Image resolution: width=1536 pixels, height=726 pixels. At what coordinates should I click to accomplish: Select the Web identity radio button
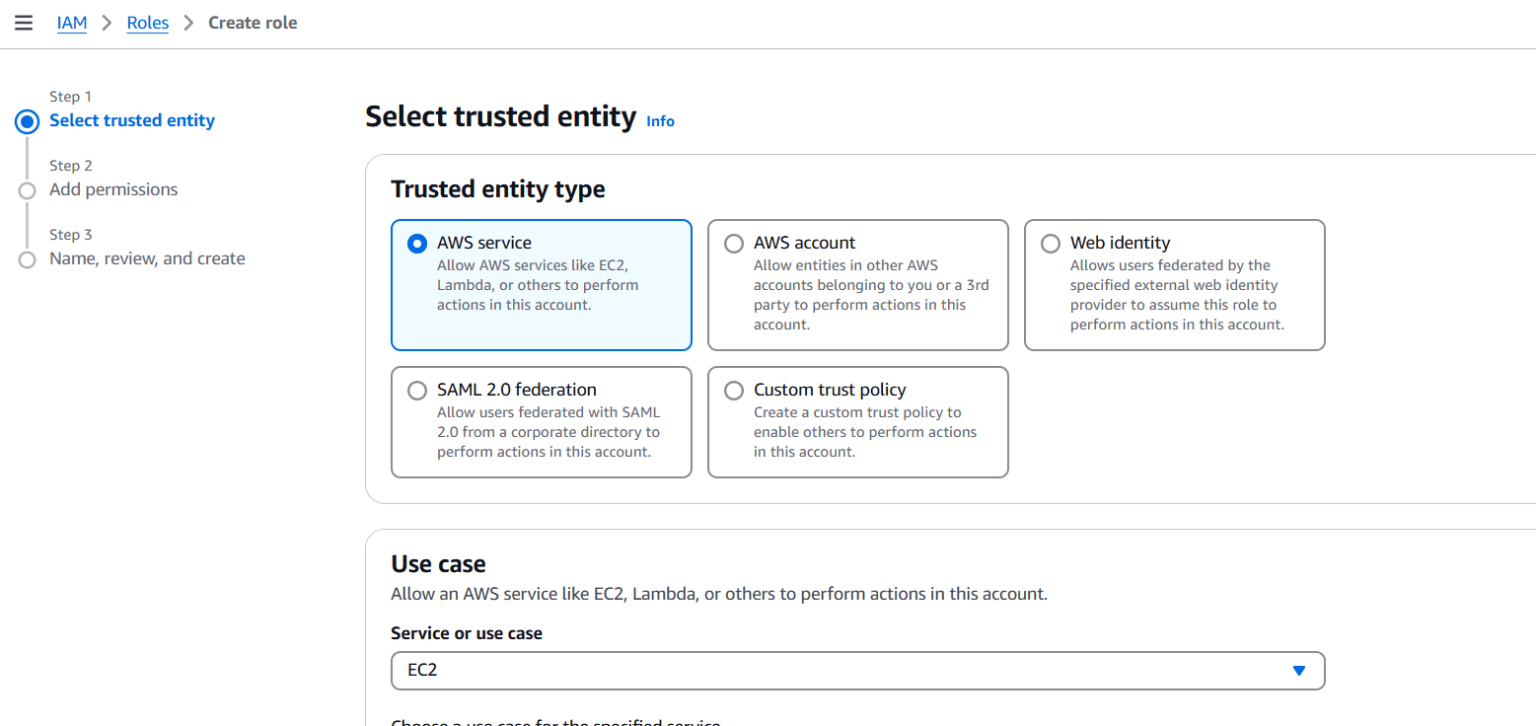(x=1050, y=243)
